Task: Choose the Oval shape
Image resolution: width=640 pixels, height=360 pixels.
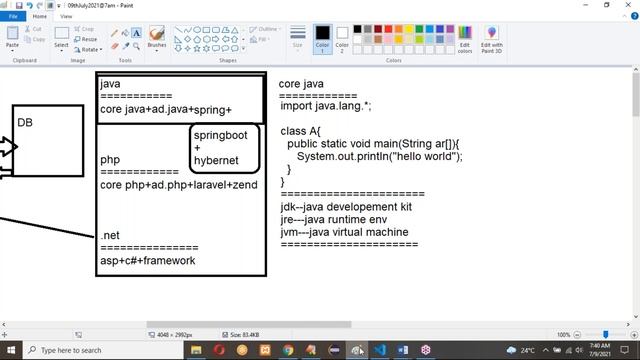Action: point(197,30)
